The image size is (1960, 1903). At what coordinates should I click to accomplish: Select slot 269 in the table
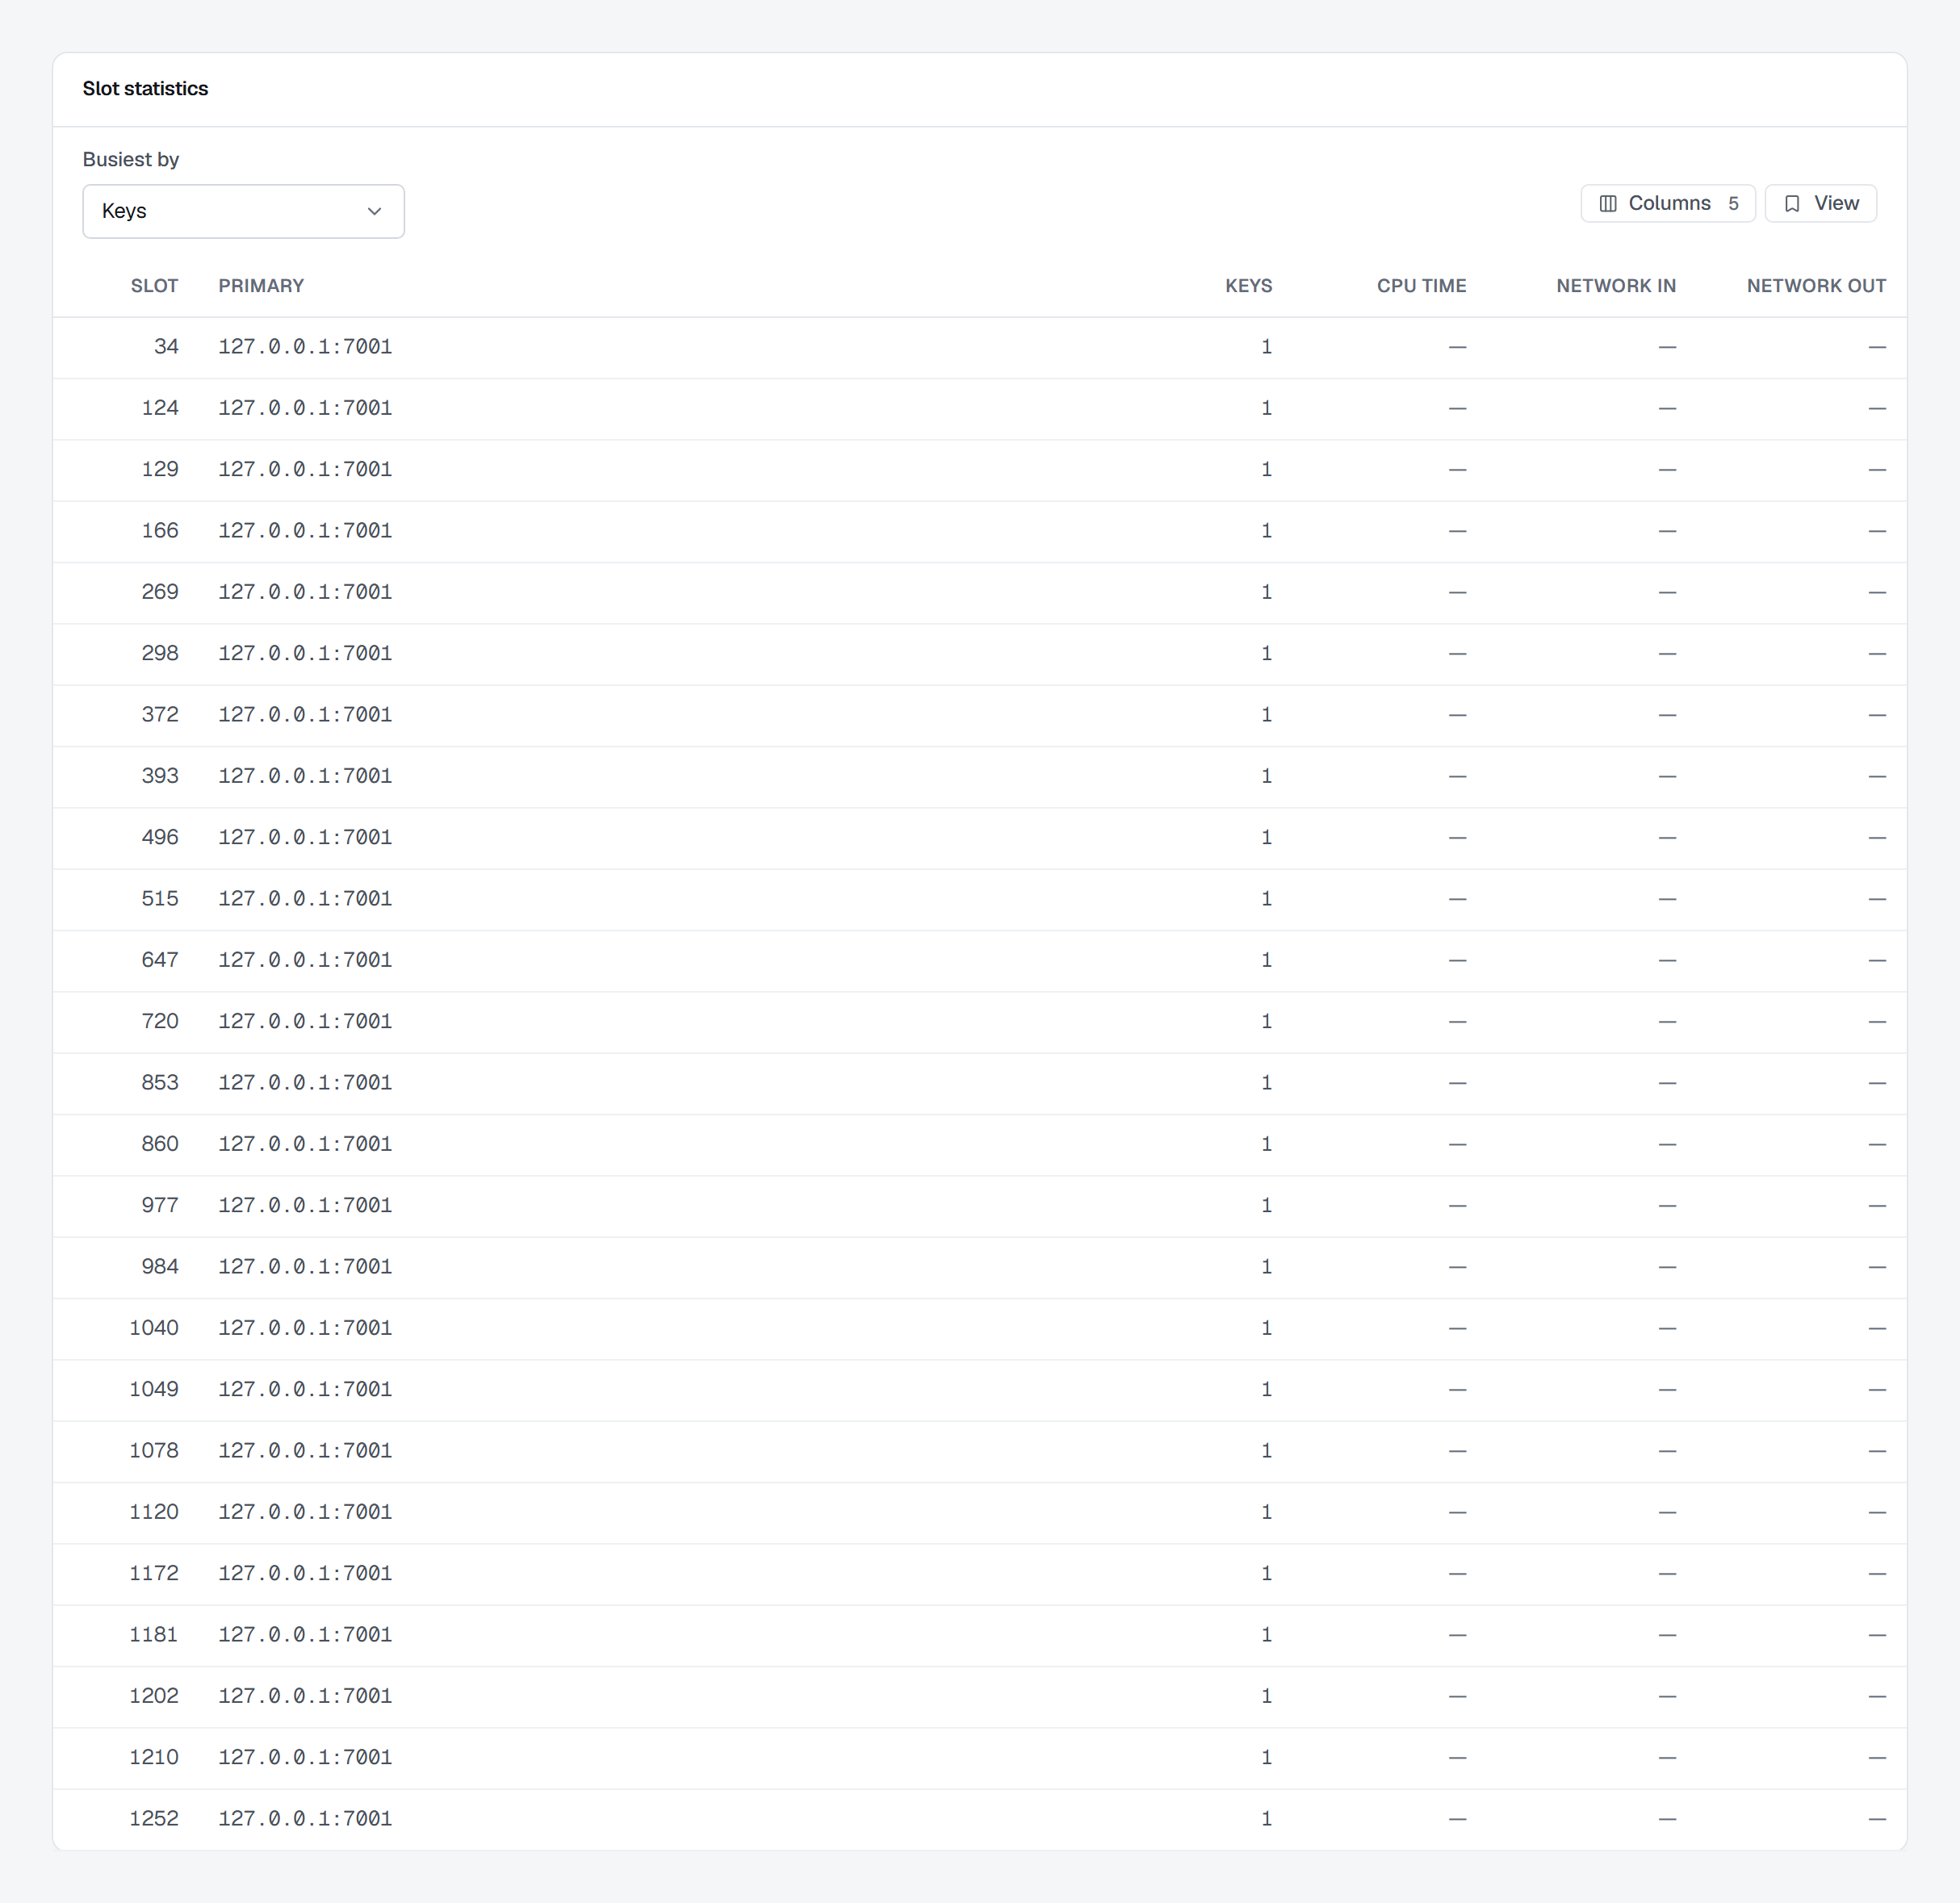[979, 592]
